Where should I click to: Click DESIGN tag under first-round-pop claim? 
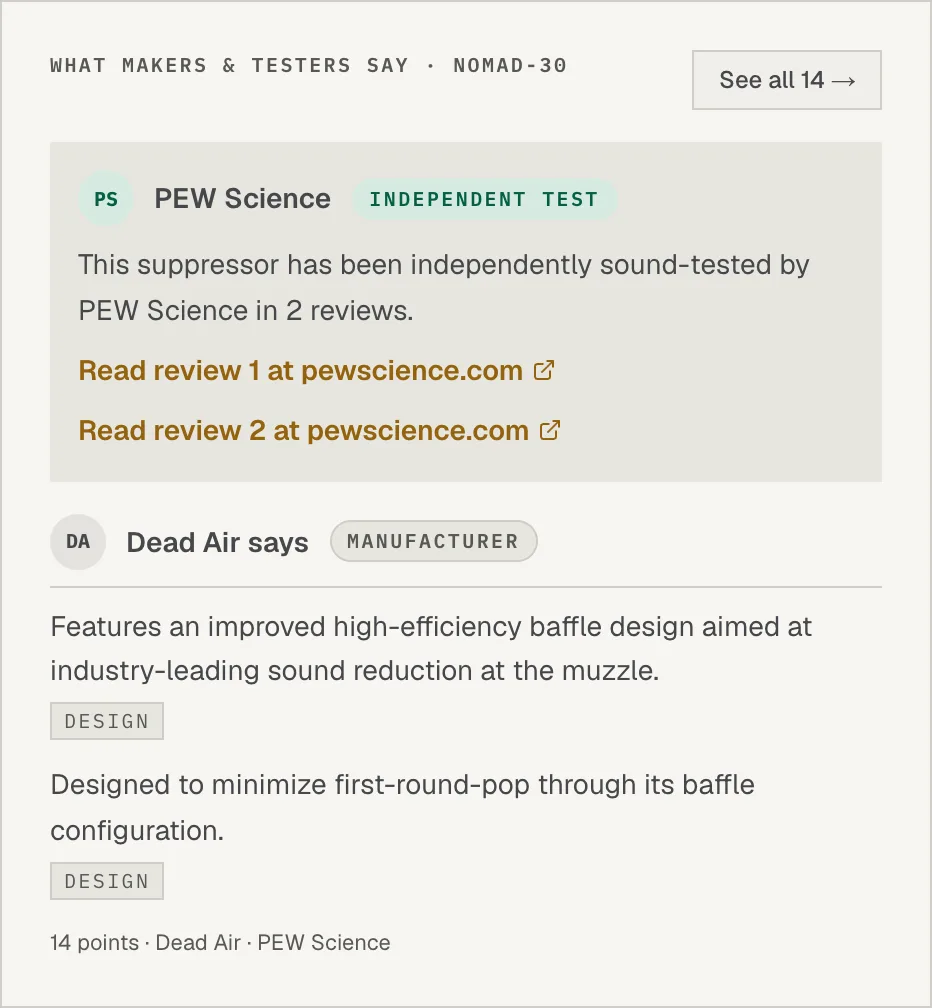(107, 881)
